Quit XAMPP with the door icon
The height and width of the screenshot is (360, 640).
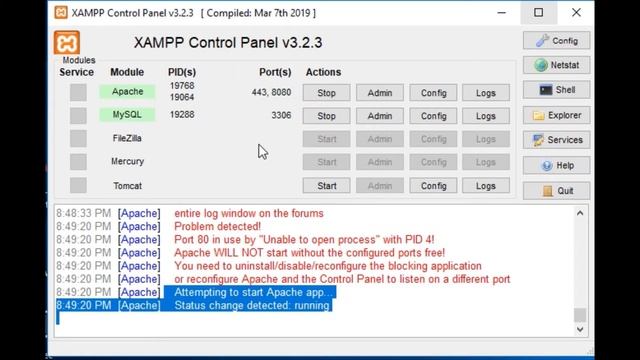(x=556, y=191)
